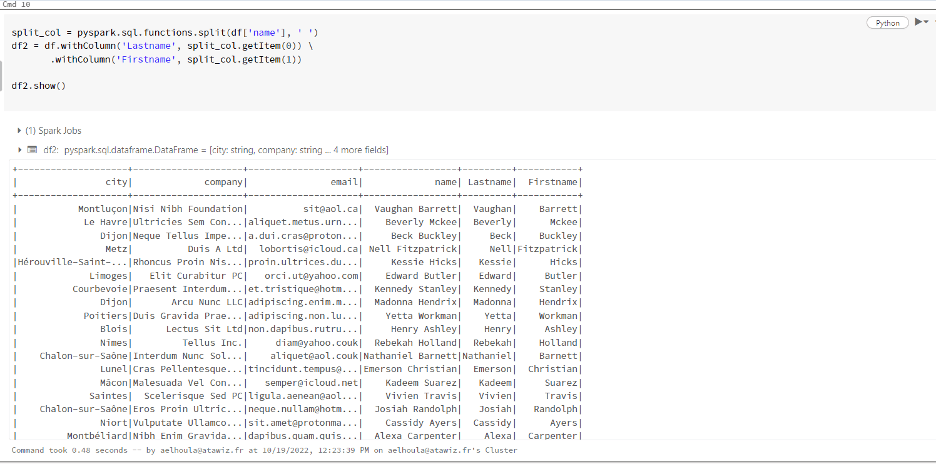Viewport: 936px width, 464px height.
Task: Click the 'Command took 0.48 seconds' status text
Action: tap(70, 451)
